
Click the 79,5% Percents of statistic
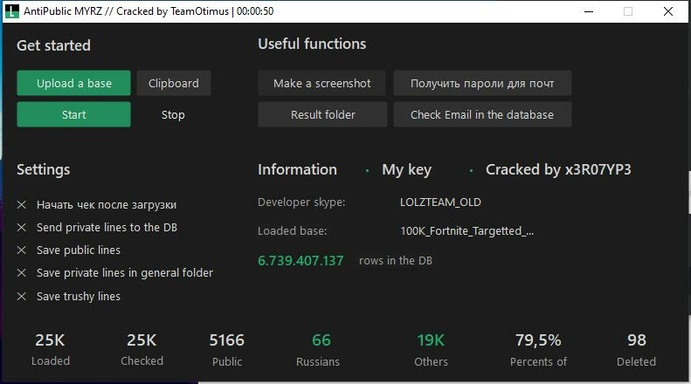(539, 350)
